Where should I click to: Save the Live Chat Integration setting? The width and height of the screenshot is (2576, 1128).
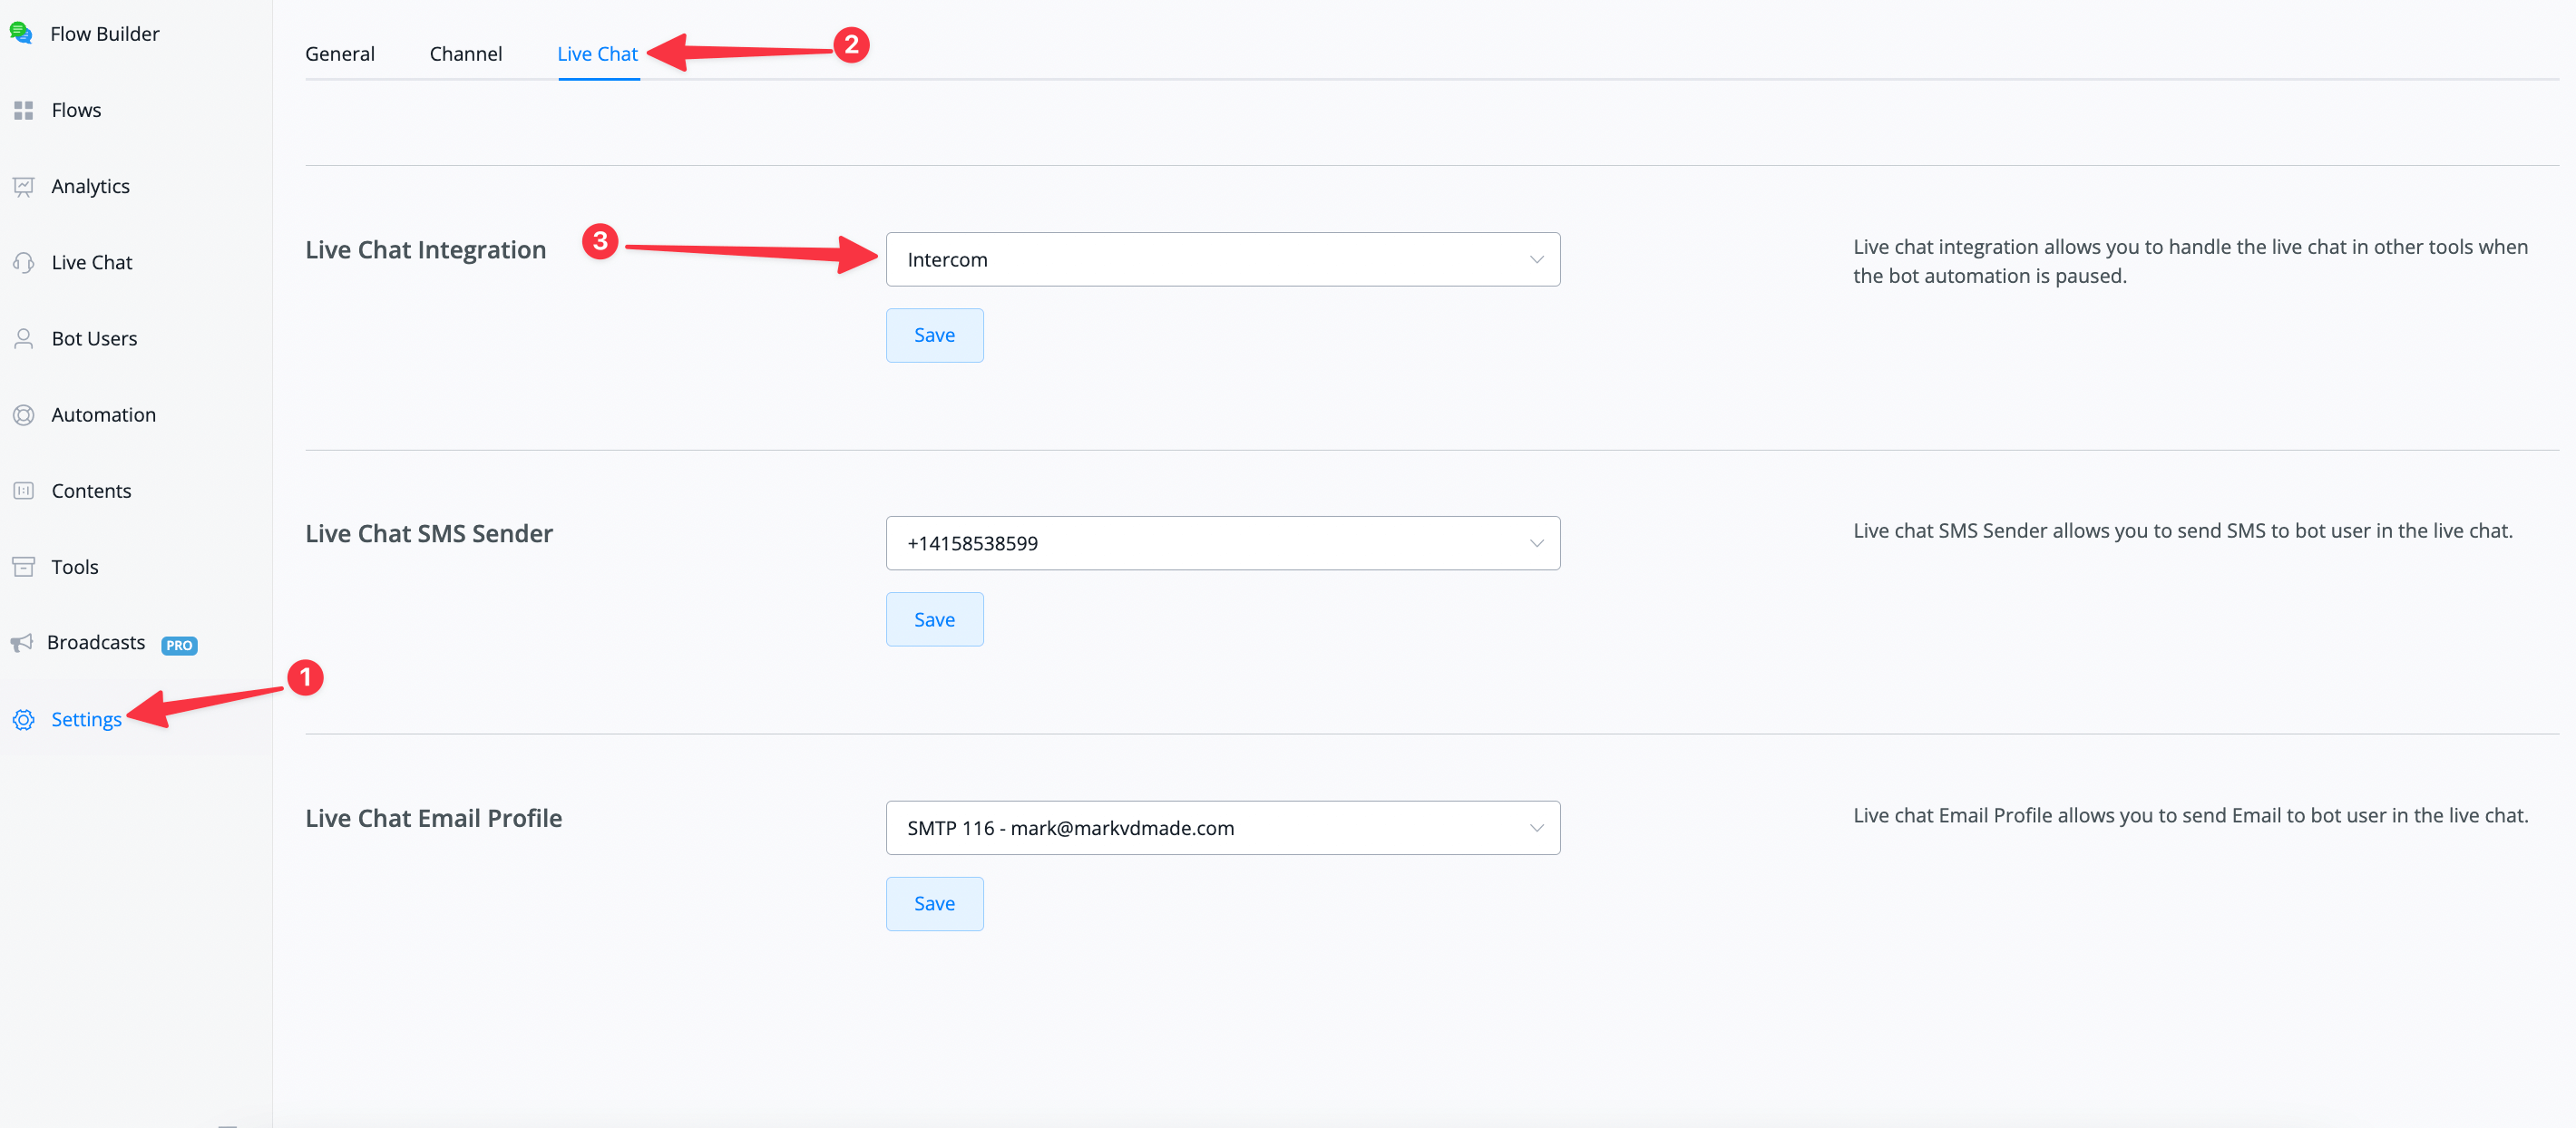tap(934, 335)
